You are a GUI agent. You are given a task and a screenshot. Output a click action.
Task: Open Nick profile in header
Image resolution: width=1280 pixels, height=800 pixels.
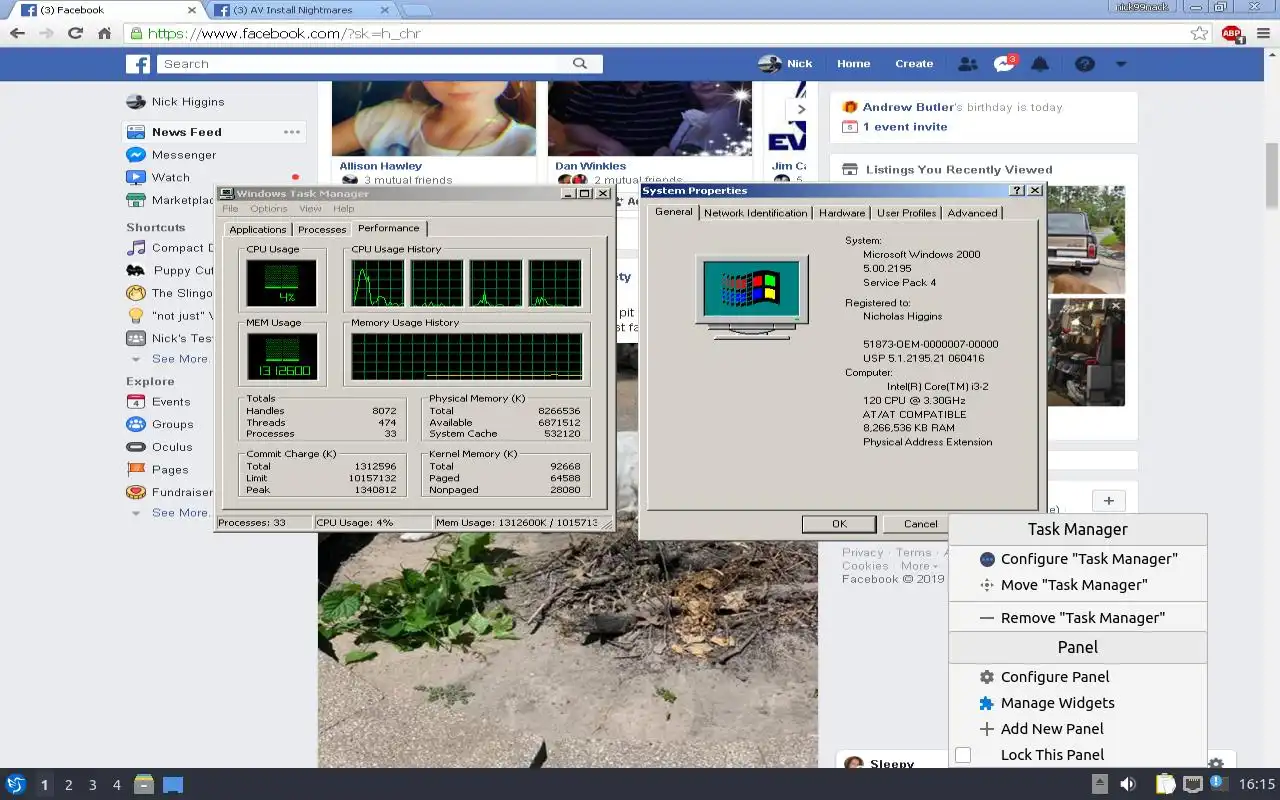[785, 64]
